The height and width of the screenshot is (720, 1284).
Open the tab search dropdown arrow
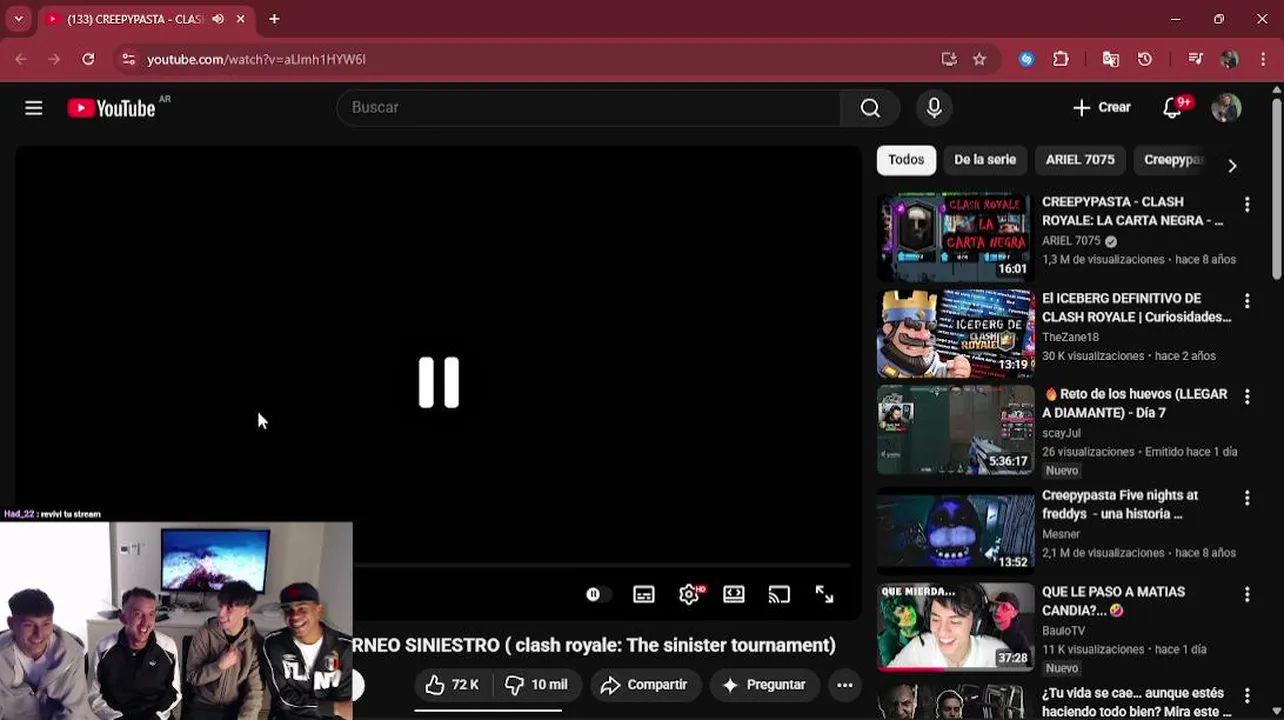coord(18,19)
